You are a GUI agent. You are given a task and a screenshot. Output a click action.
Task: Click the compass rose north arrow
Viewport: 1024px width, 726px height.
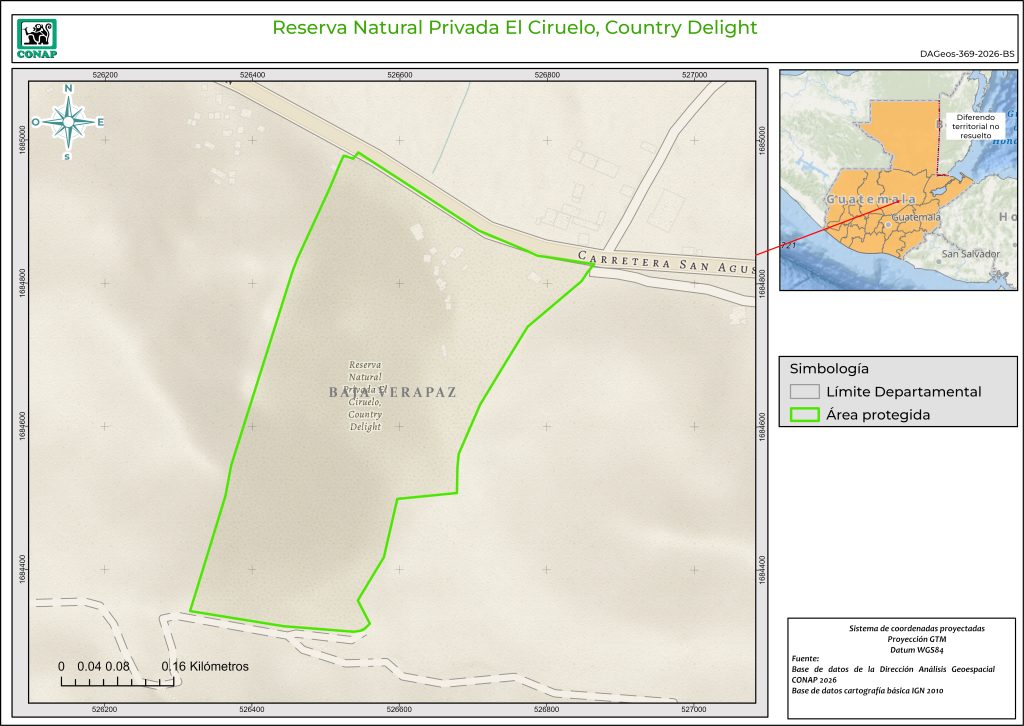pyautogui.click(x=68, y=121)
